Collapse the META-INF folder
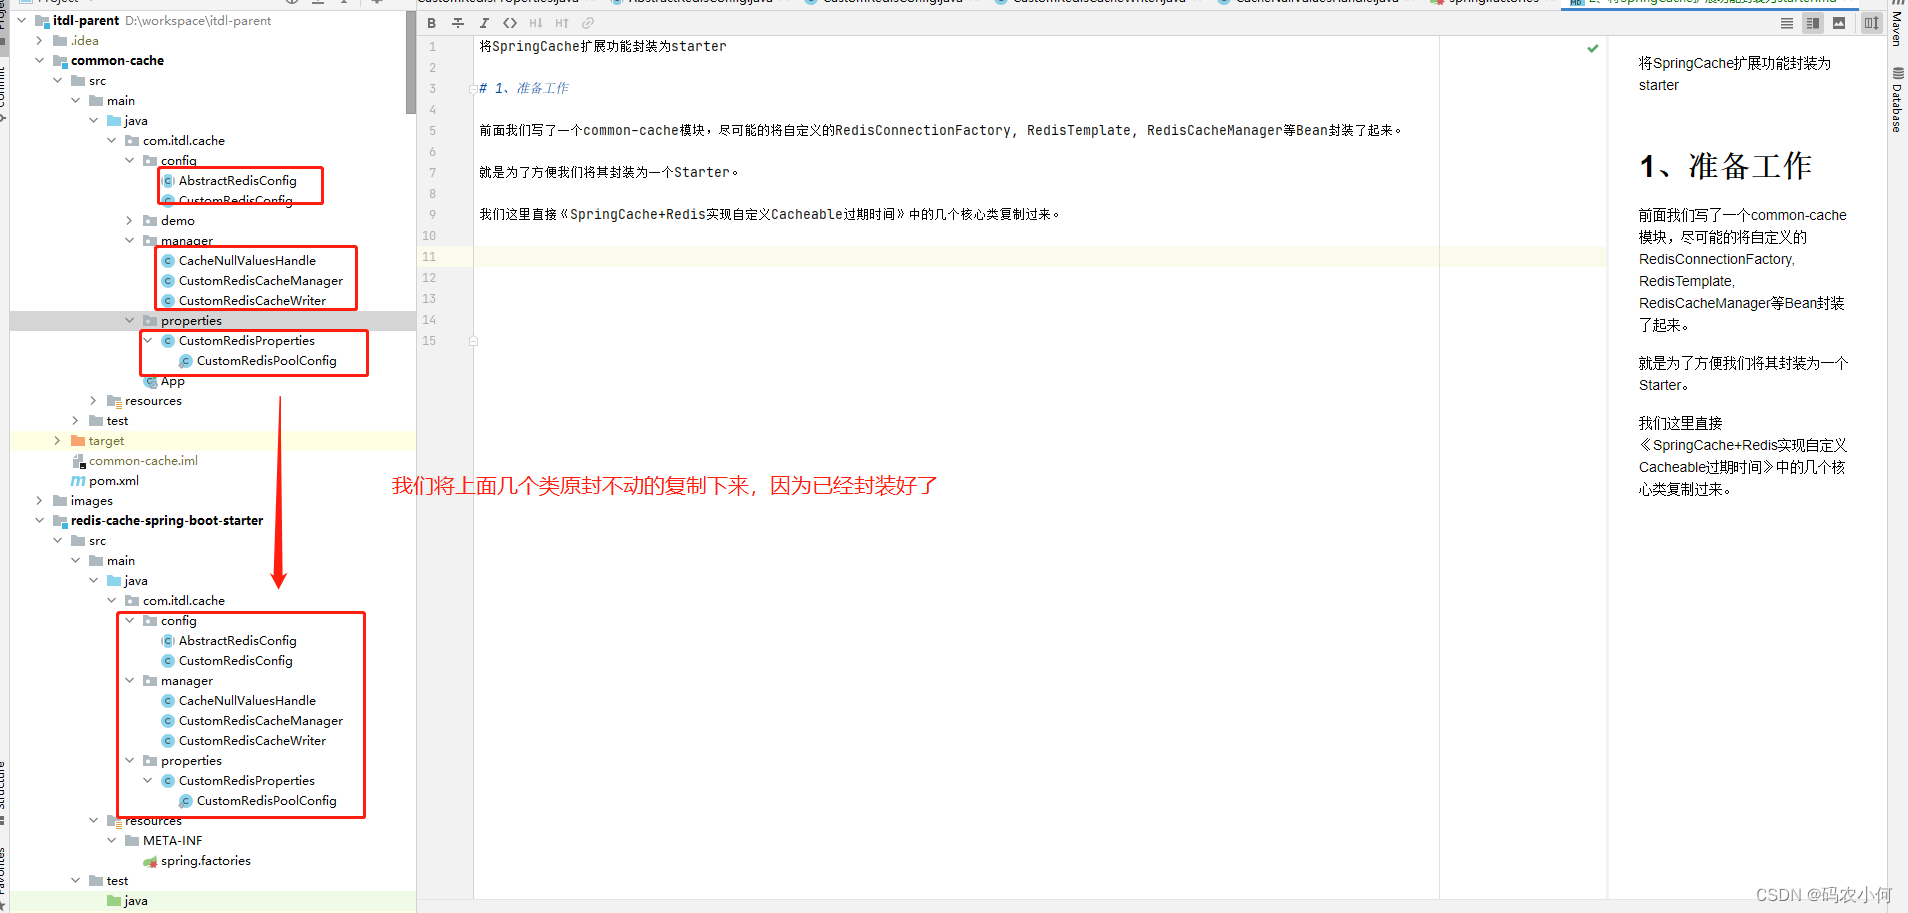 tap(111, 840)
